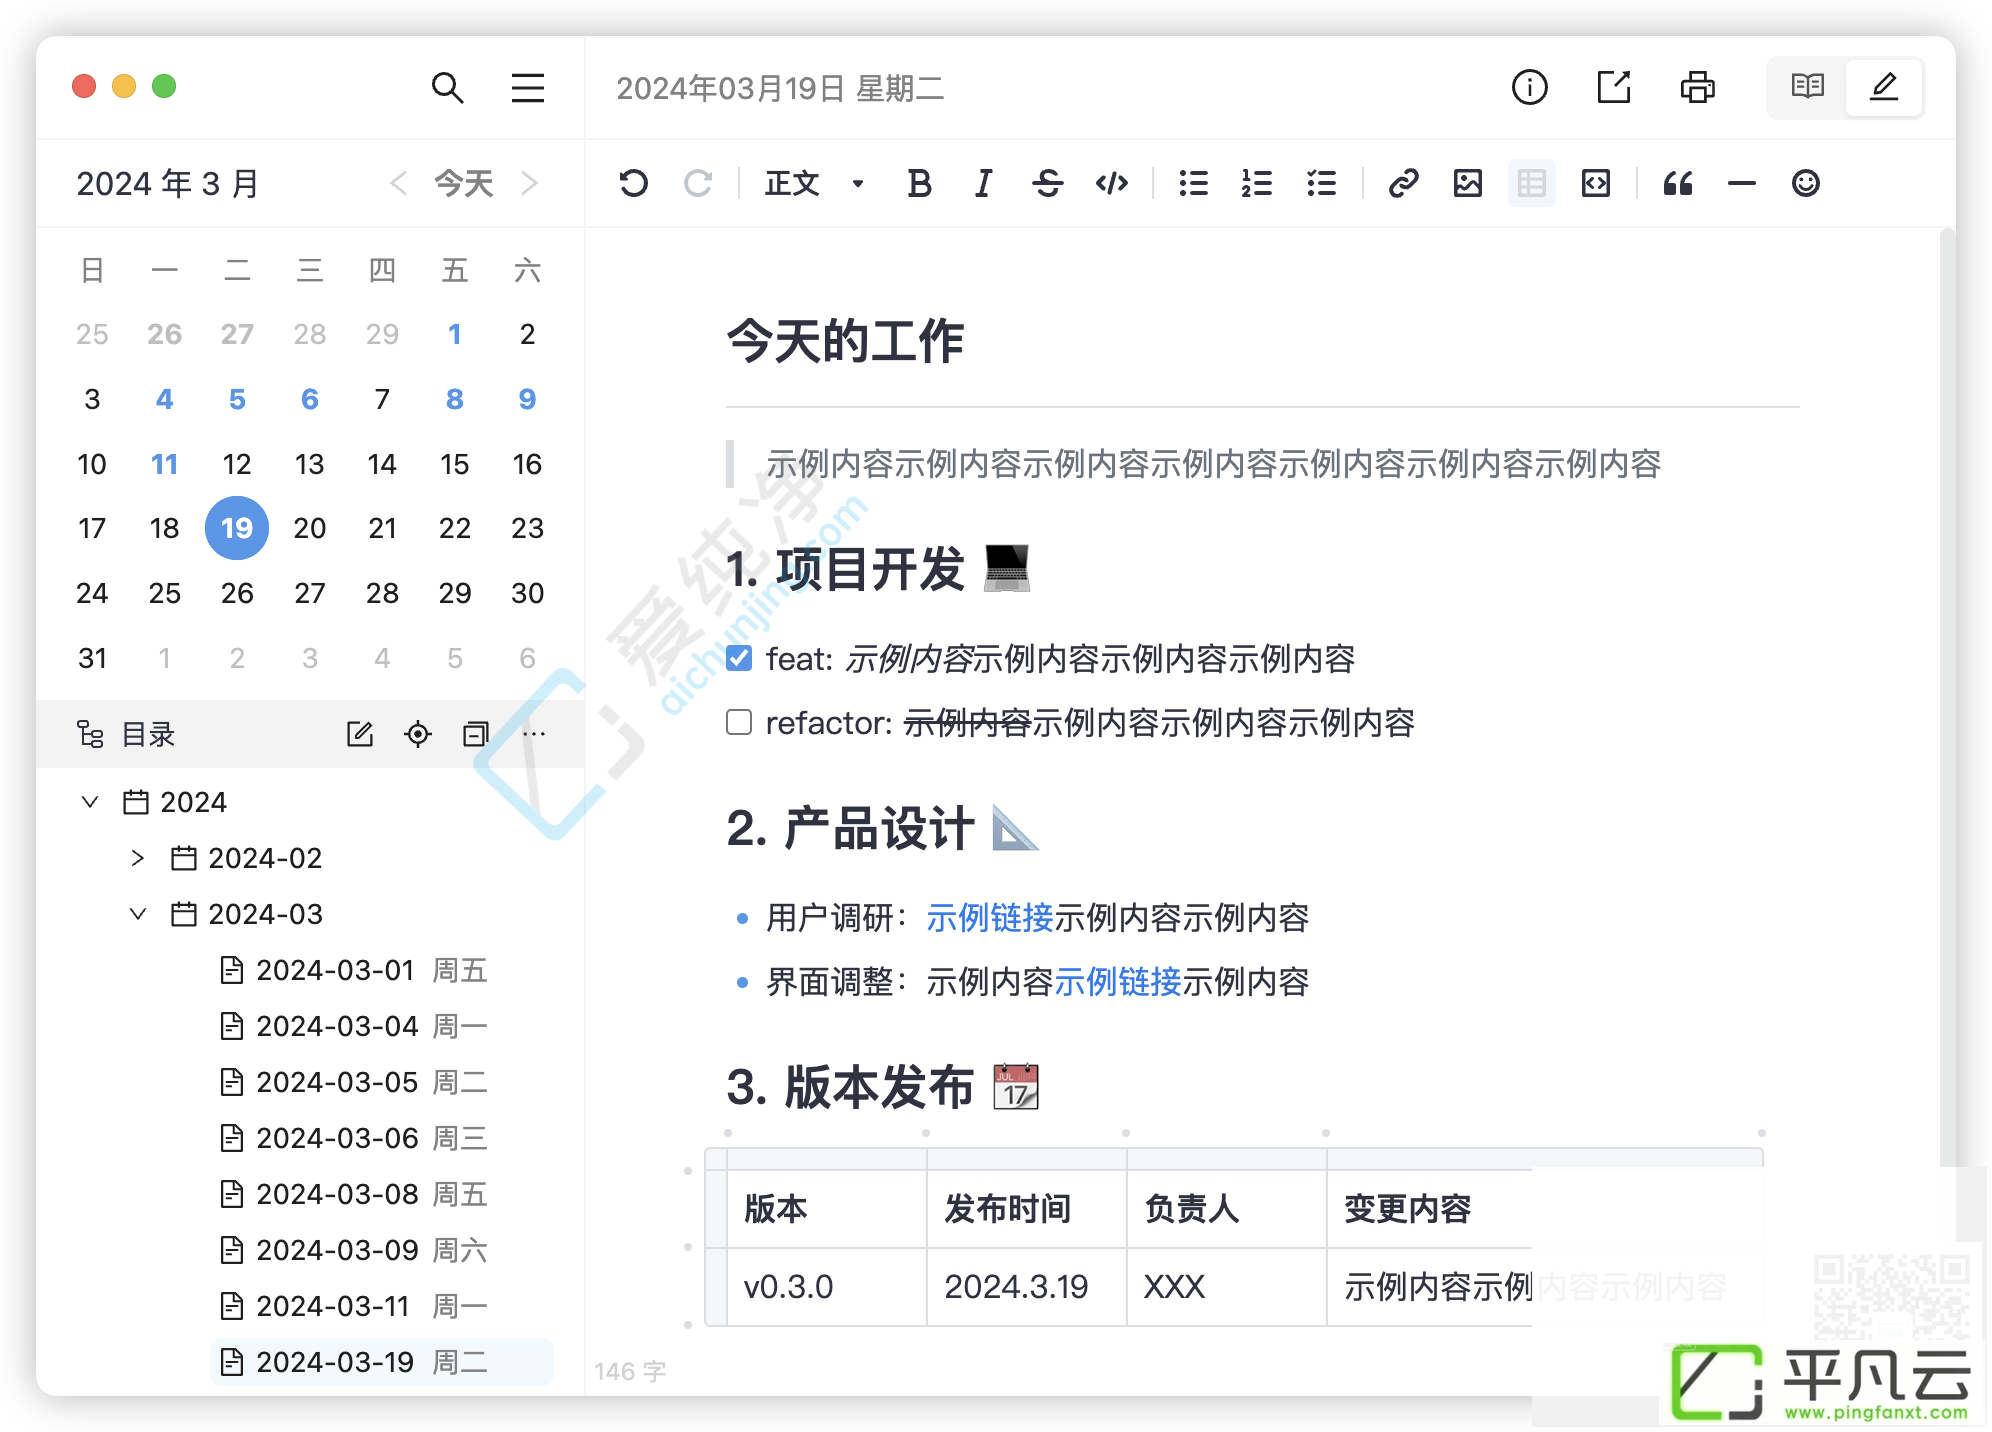Select March 8 in the calendar
The height and width of the screenshot is (1432, 1992).
click(455, 399)
